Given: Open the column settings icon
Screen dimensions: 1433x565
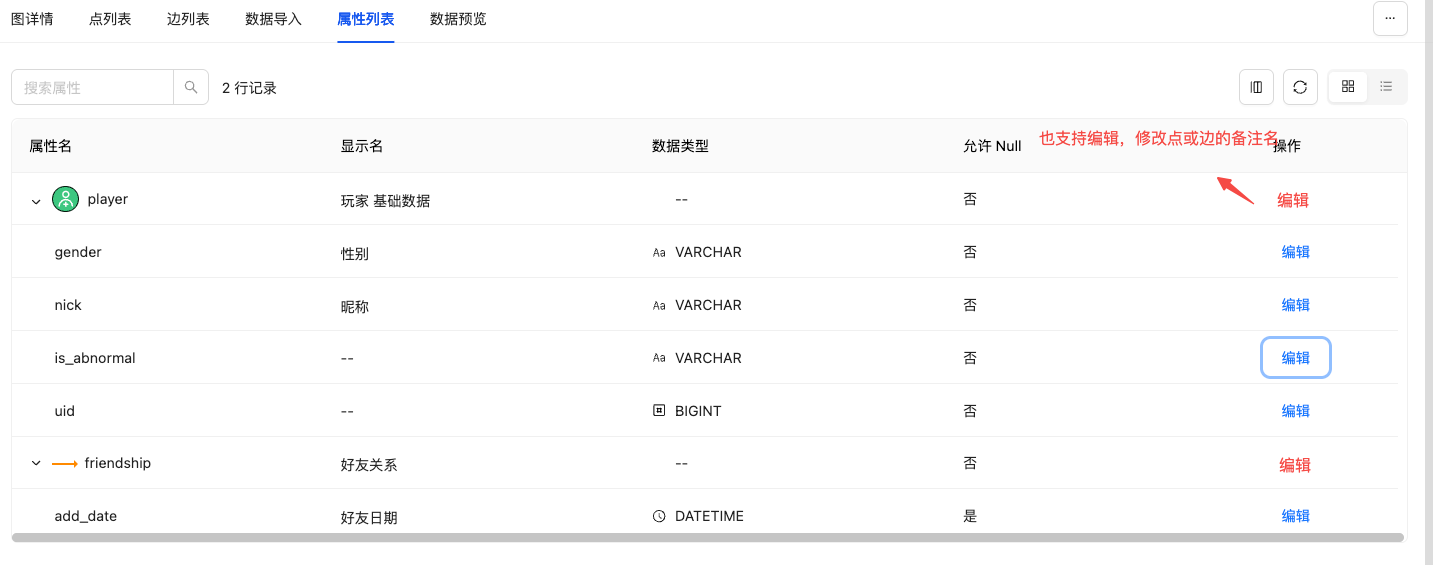Looking at the screenshot, I should (1256, 87).
